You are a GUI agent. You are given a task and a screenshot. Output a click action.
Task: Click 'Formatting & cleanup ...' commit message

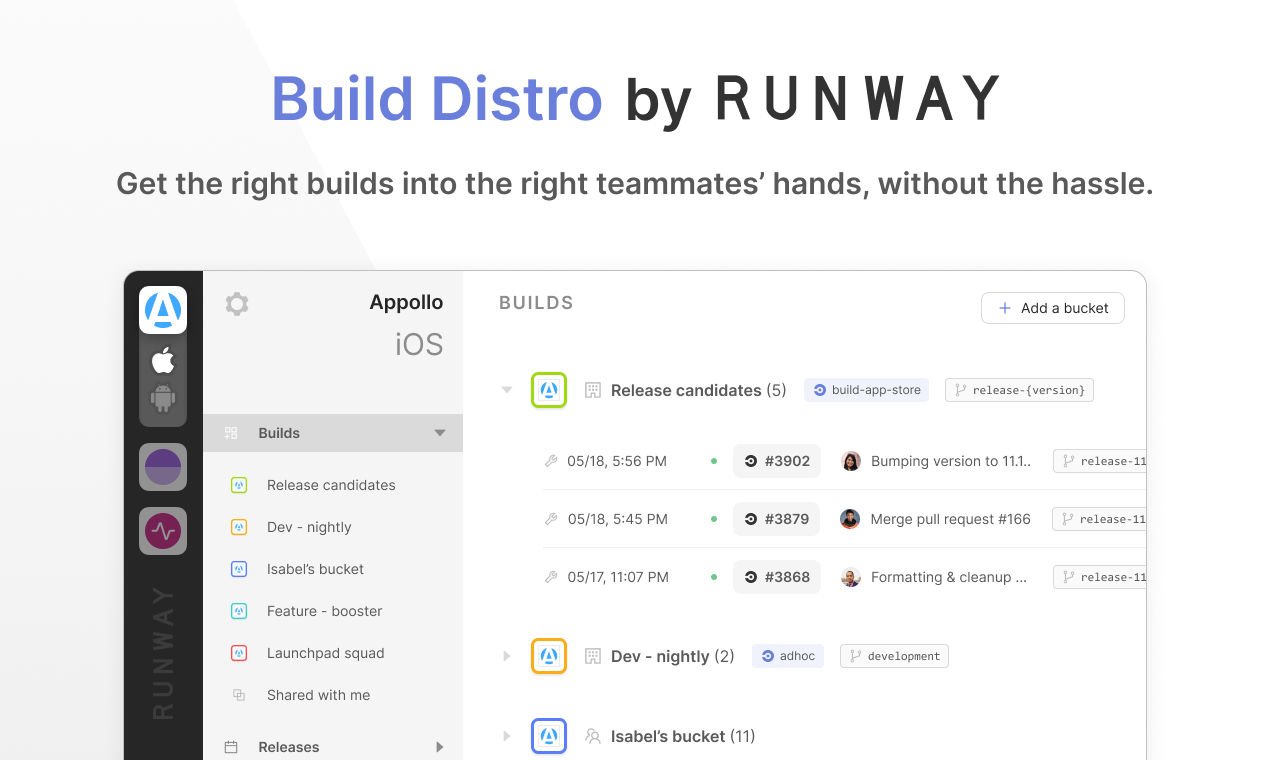949,577
